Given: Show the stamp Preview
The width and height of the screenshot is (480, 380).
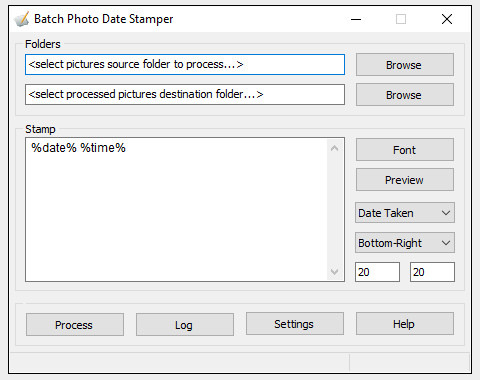Looking at the screenshot, I should tap(405, 180).
